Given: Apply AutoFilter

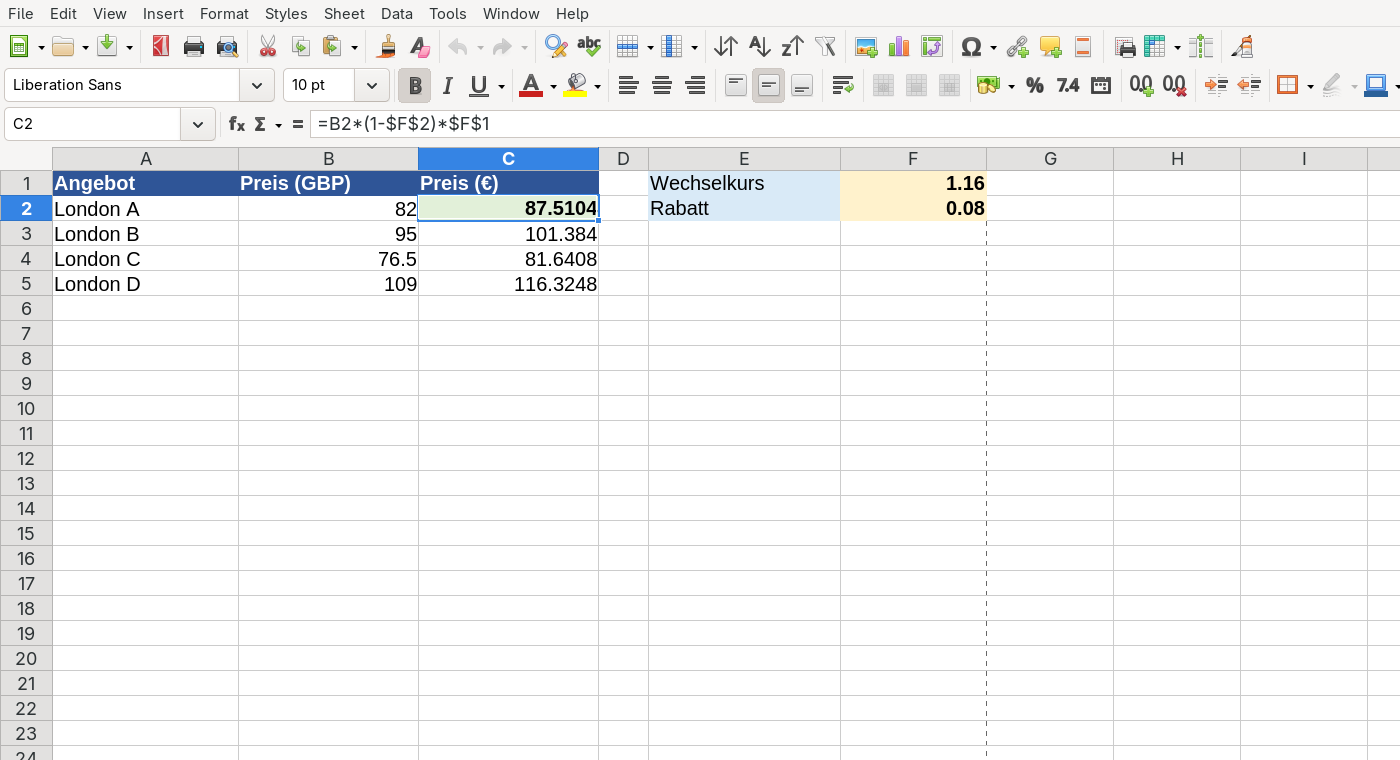Looking at the screenshot, I should click(x=825, y=46).
